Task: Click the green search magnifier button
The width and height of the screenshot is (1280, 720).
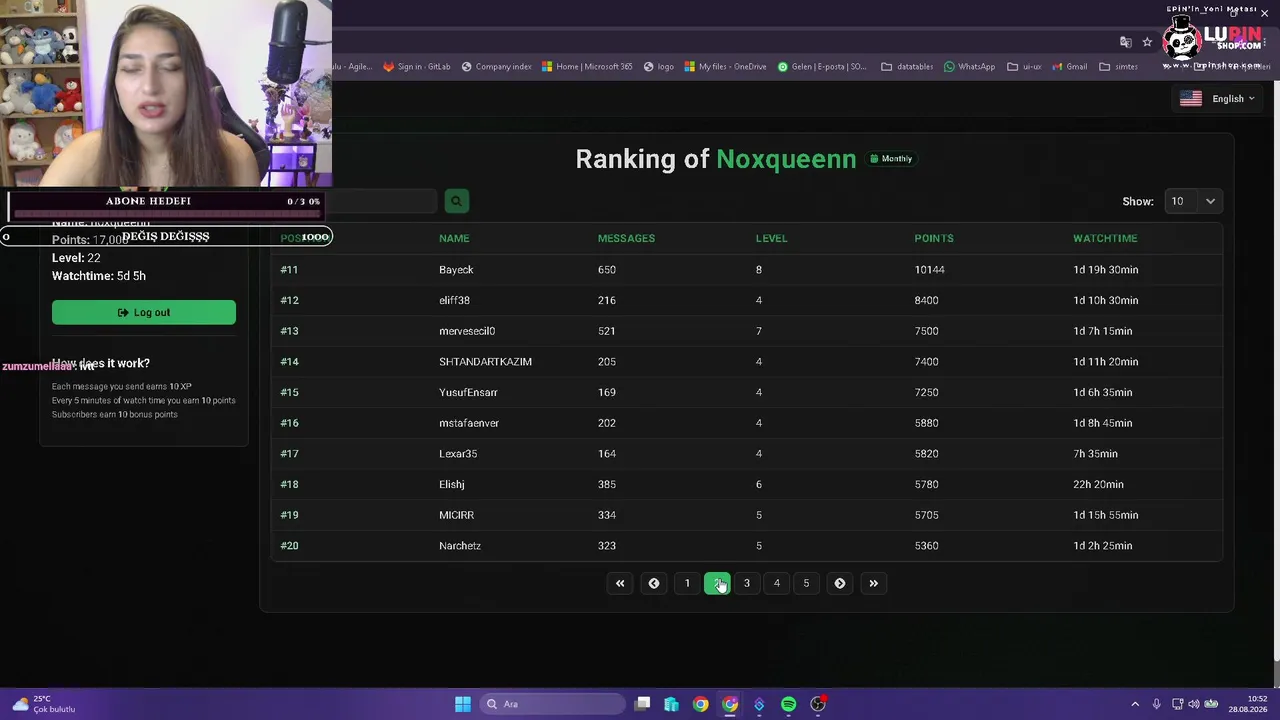Action: click(x=456, y=201)
